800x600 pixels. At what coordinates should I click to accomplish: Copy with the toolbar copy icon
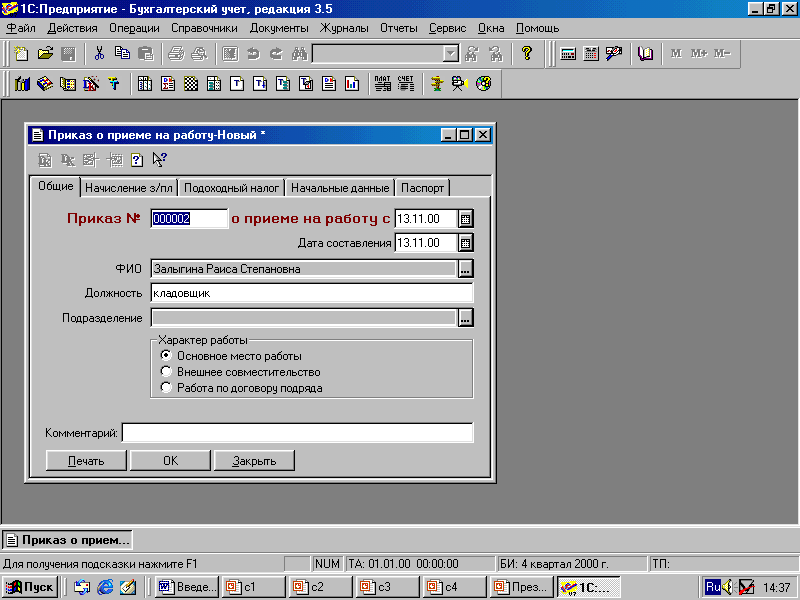(x=122, y=54)
